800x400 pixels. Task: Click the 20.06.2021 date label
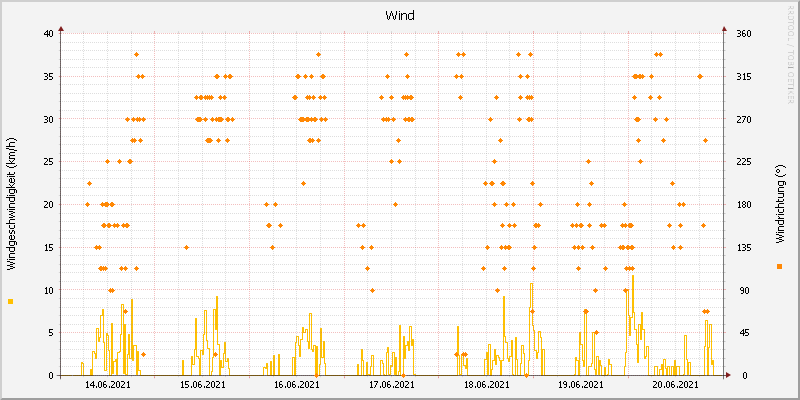676,385
